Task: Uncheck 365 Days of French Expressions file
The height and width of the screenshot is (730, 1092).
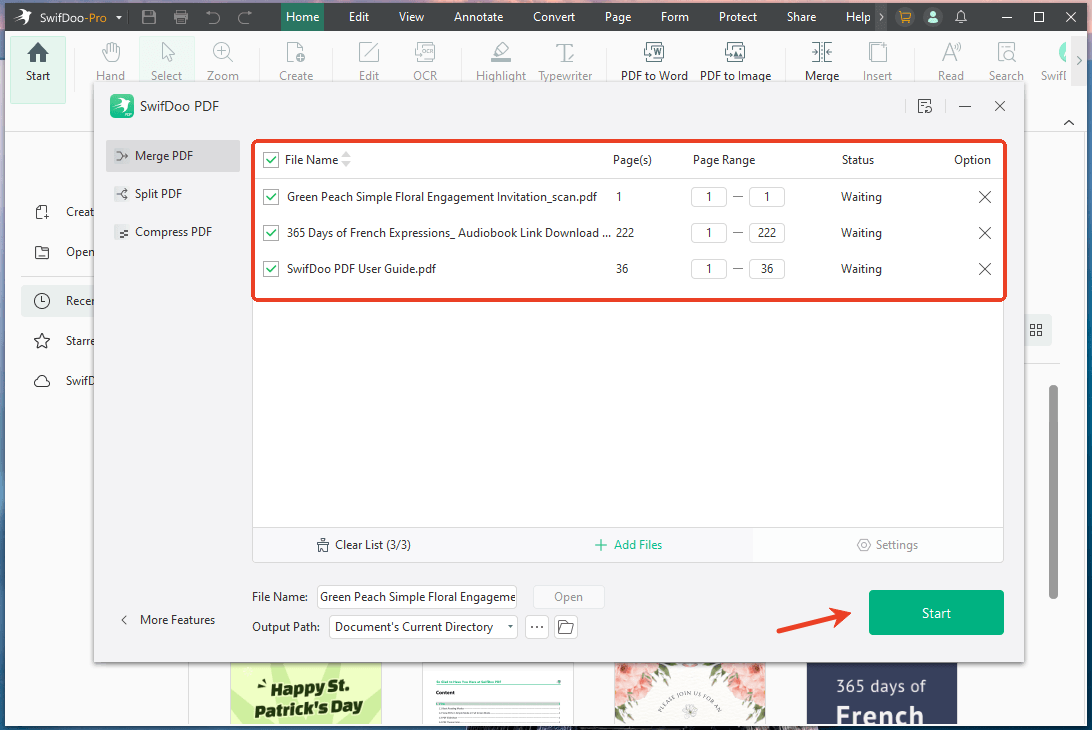Action: click(271, 233)
